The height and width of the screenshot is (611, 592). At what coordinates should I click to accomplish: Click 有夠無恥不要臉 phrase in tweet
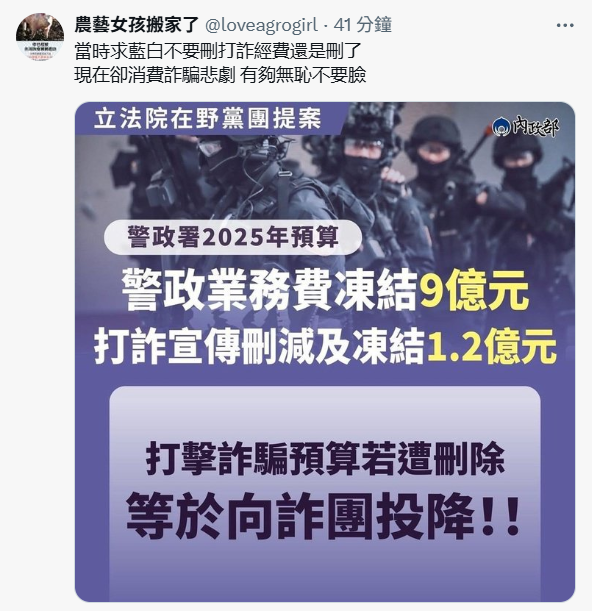click(x=302, y=74)
